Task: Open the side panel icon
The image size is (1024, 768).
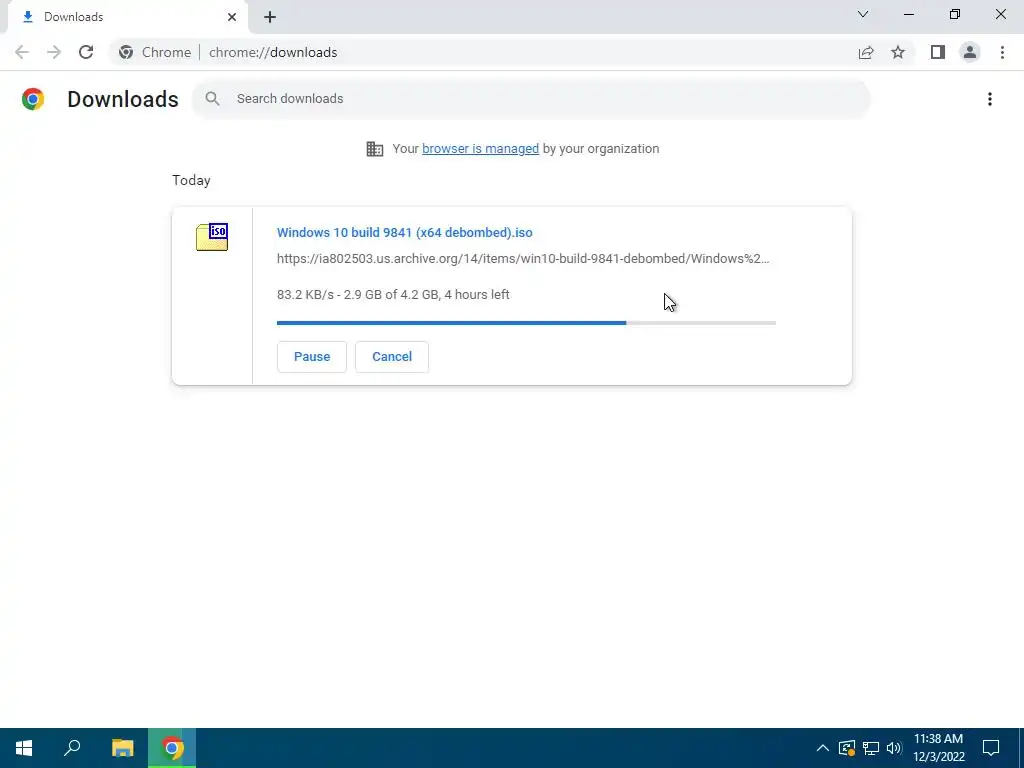Action: pyautogui.click(x=938, y=52)
